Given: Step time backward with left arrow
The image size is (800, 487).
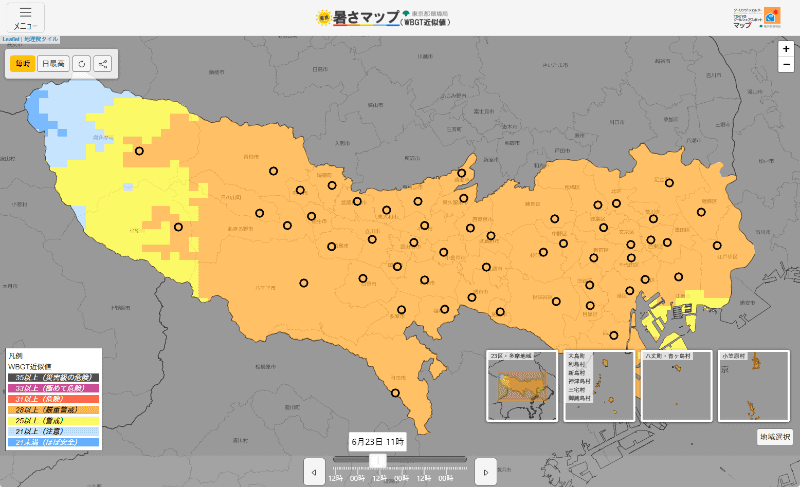Looking at the screenshot, I should (314, 472).
